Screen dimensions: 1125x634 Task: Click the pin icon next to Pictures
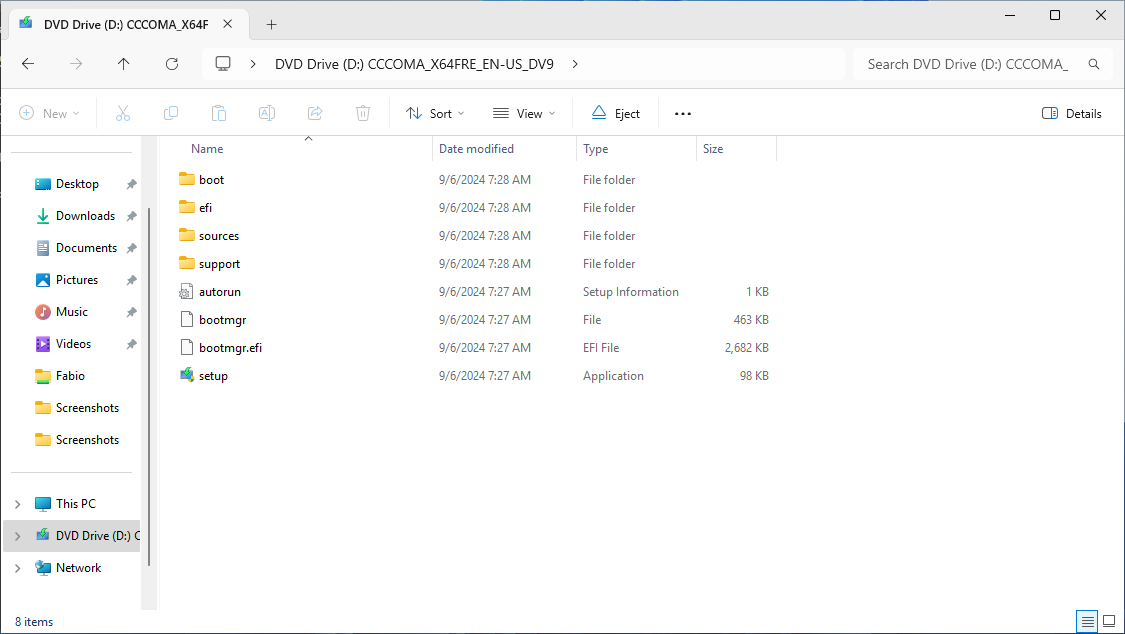tap(131, 280)
